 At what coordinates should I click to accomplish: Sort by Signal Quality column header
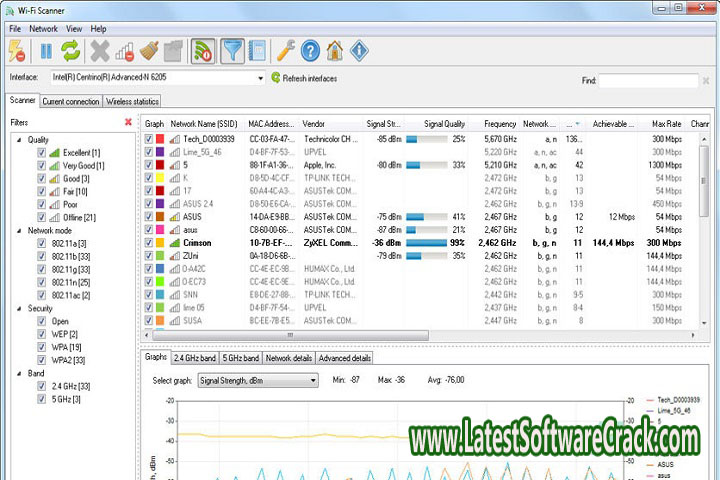444,124
